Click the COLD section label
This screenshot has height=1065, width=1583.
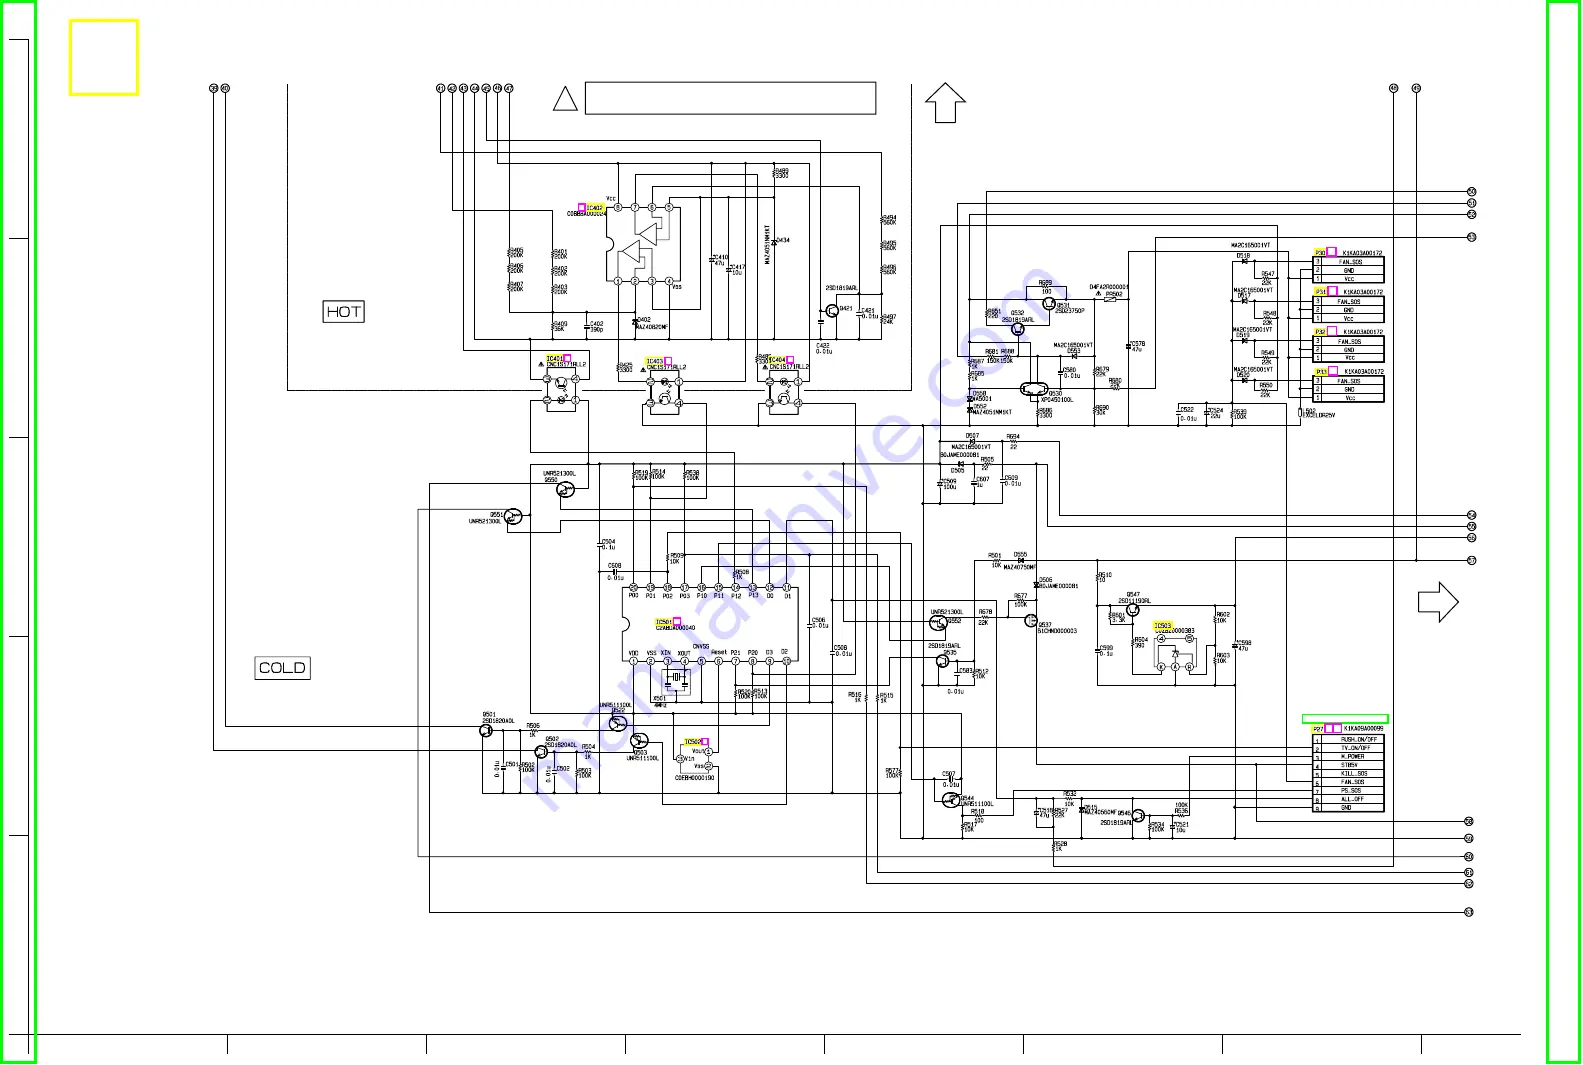[282, 668]
